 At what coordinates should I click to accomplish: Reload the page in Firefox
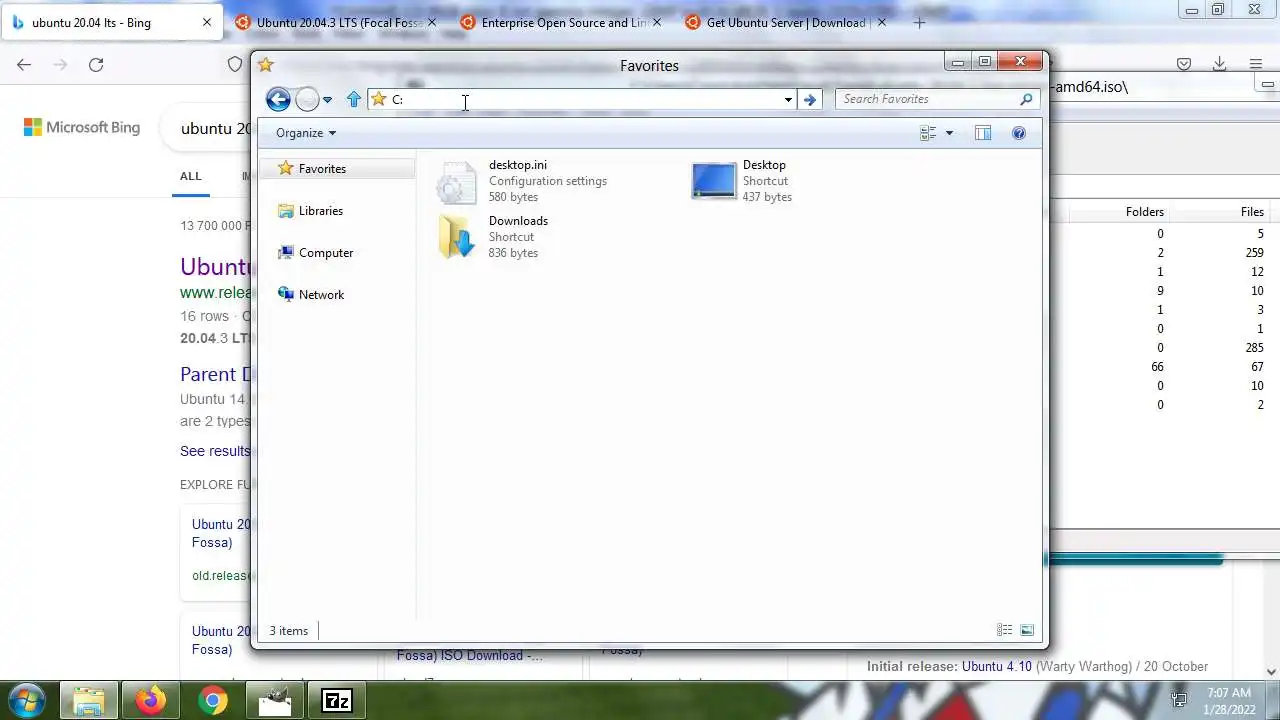(x=96, y=64)
